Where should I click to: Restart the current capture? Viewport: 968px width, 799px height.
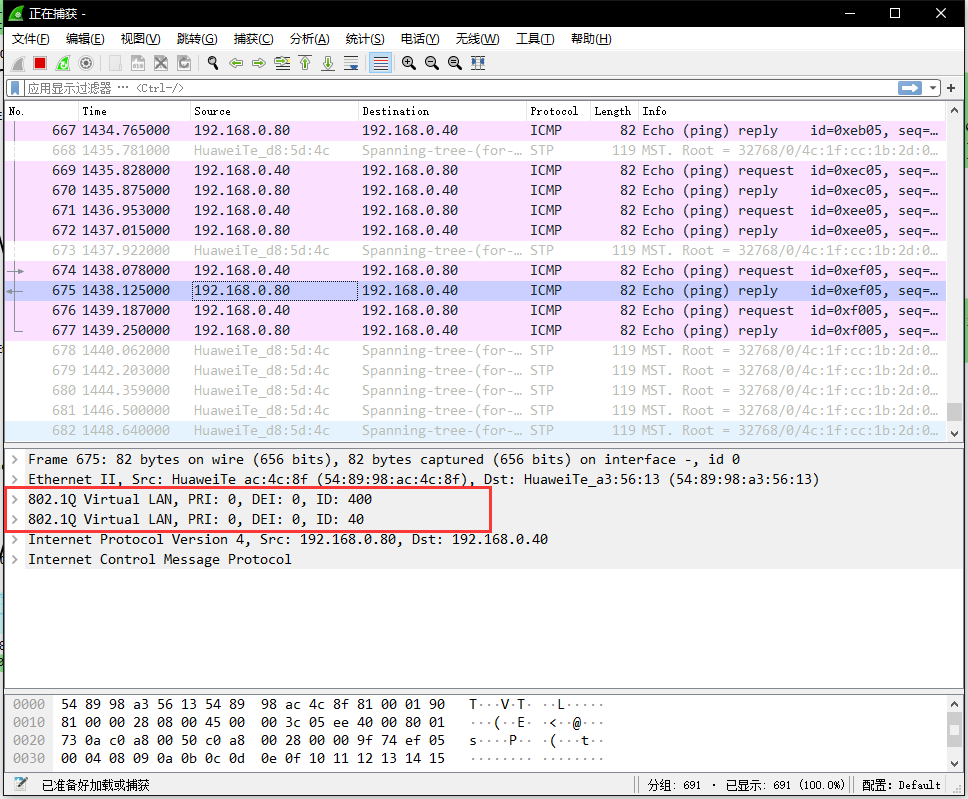[x=63, y=63]
